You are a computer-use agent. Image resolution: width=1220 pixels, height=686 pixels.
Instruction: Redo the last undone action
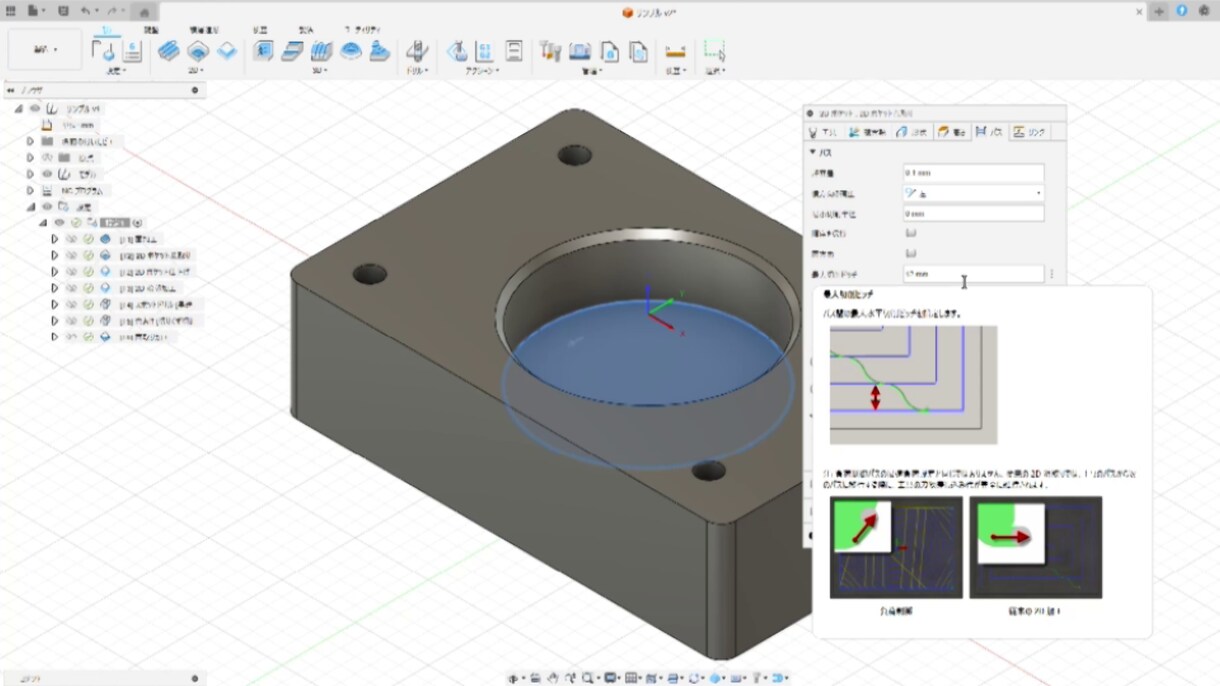click(110, 11)
